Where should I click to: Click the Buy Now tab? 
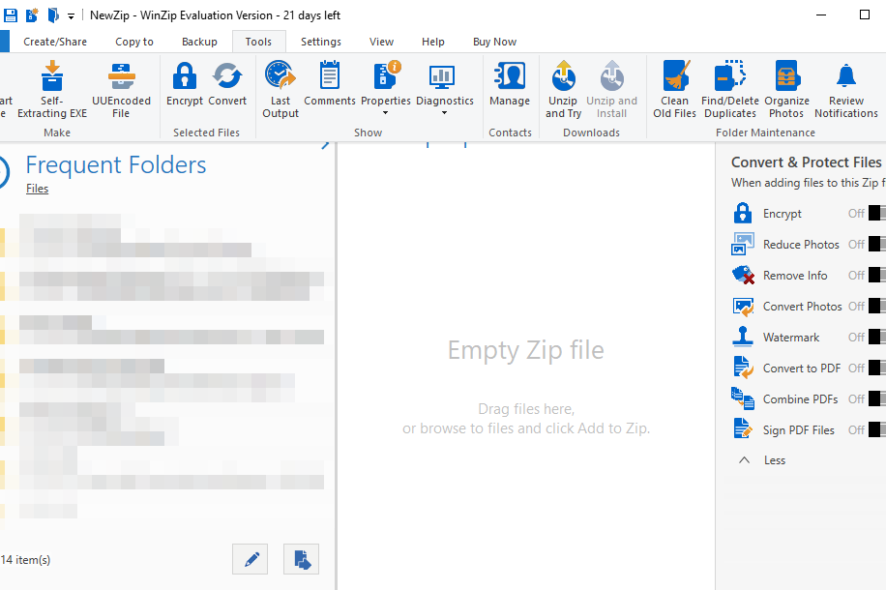(495, 42)
